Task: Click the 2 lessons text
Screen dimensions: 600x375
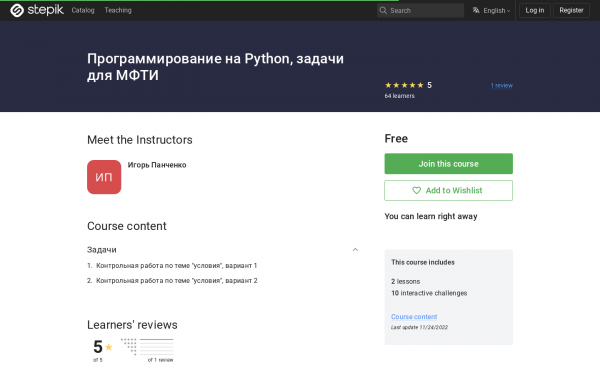Action: (x=406, y=282)
